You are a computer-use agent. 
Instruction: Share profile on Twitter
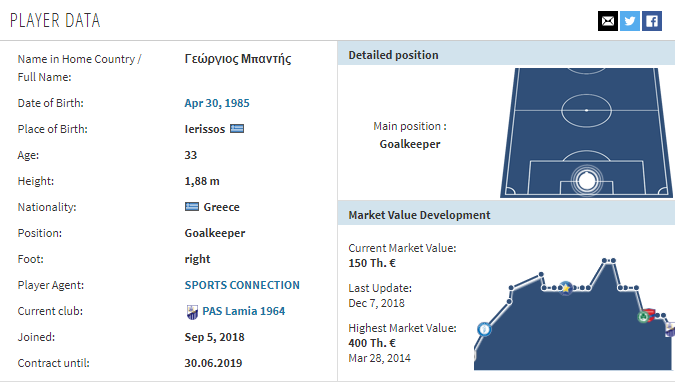coord(630,21)
